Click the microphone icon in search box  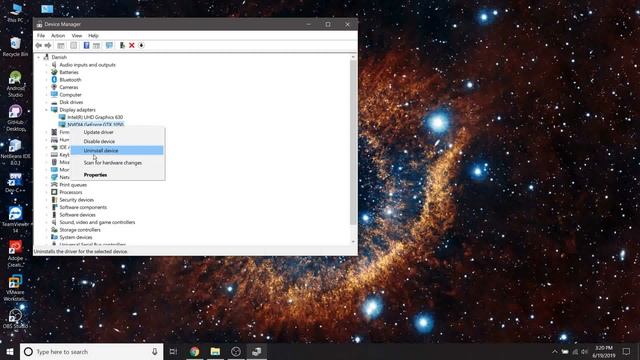(155, 351)
